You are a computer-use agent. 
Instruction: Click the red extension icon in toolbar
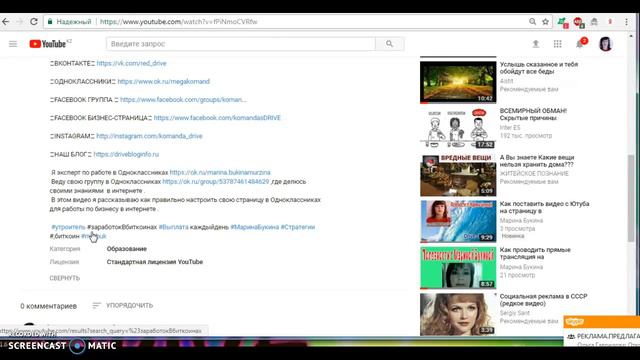coord(578,22)
